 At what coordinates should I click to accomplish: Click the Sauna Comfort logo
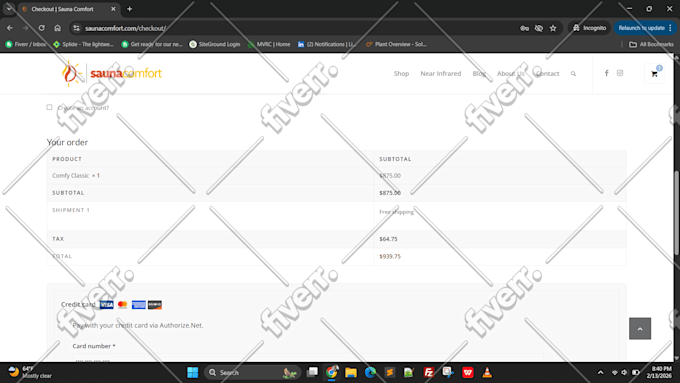tap(112, 73)
